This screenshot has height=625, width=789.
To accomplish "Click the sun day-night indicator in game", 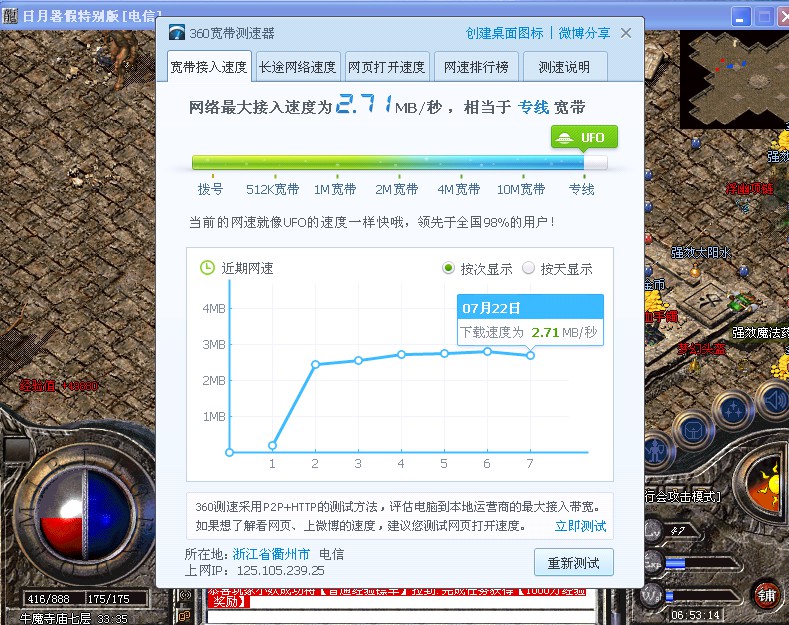I will coord(766,486).
